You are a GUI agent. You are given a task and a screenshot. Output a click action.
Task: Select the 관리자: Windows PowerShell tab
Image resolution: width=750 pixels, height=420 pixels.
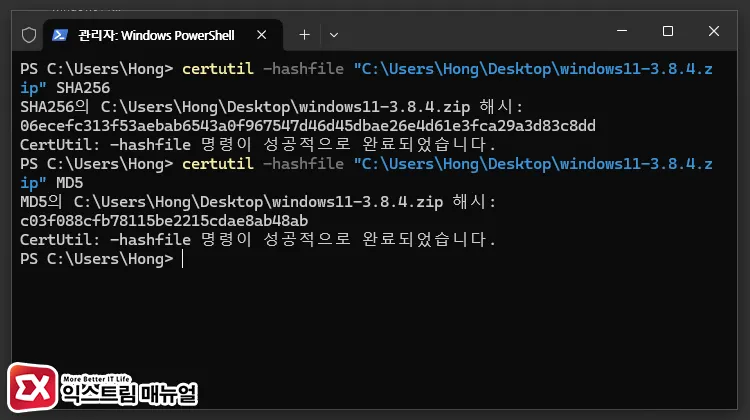click(x=163, y=35)
